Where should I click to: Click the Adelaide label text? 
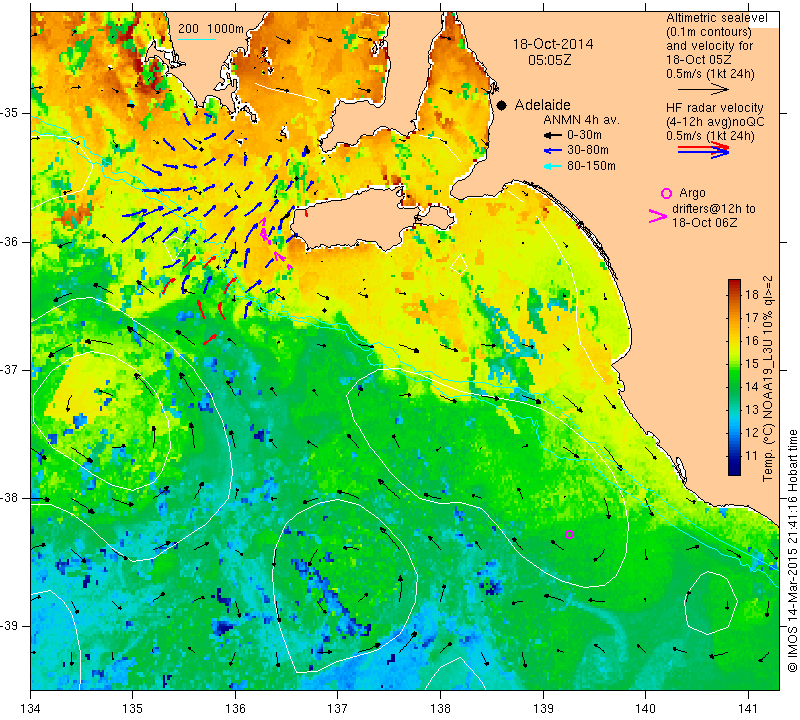[x=542, y=105]
